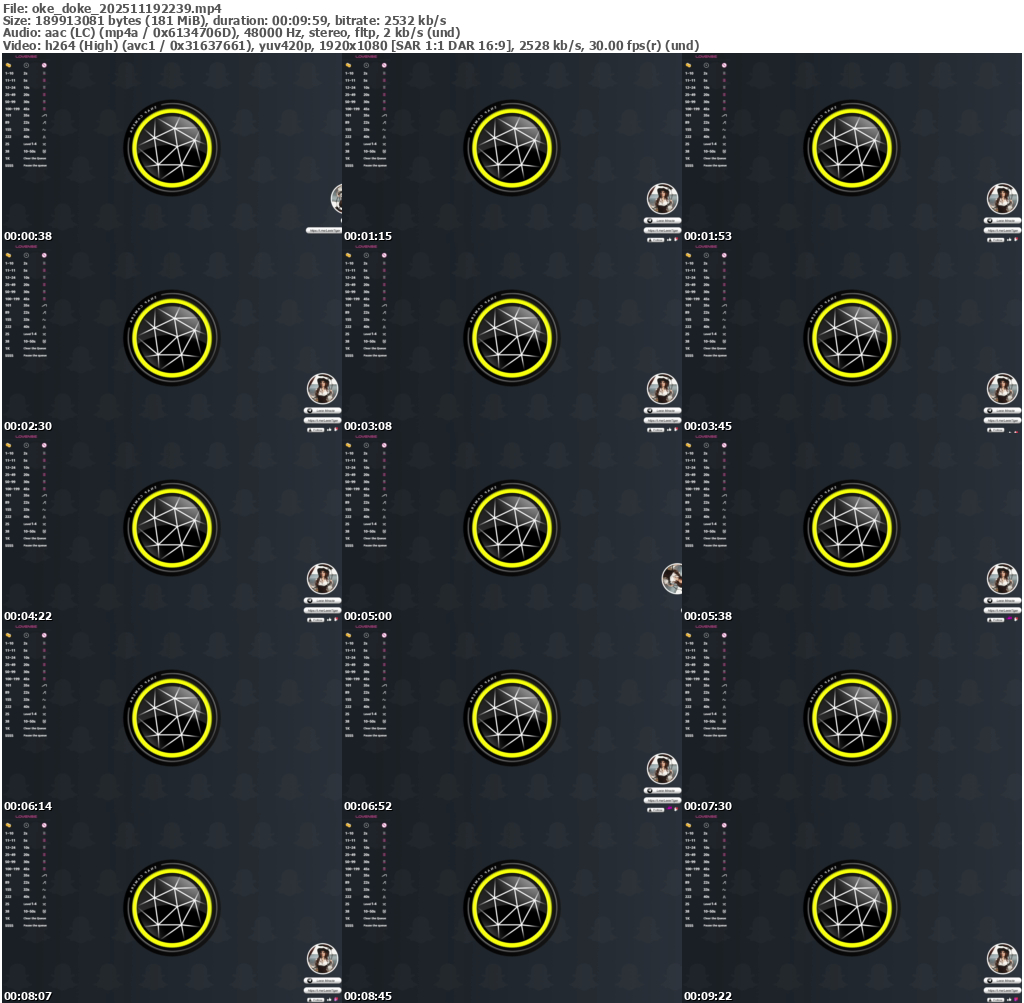Click the pink toy icon in the 00:01:53 frame
The image size is (1024, 1003).
tap(724, 65)
